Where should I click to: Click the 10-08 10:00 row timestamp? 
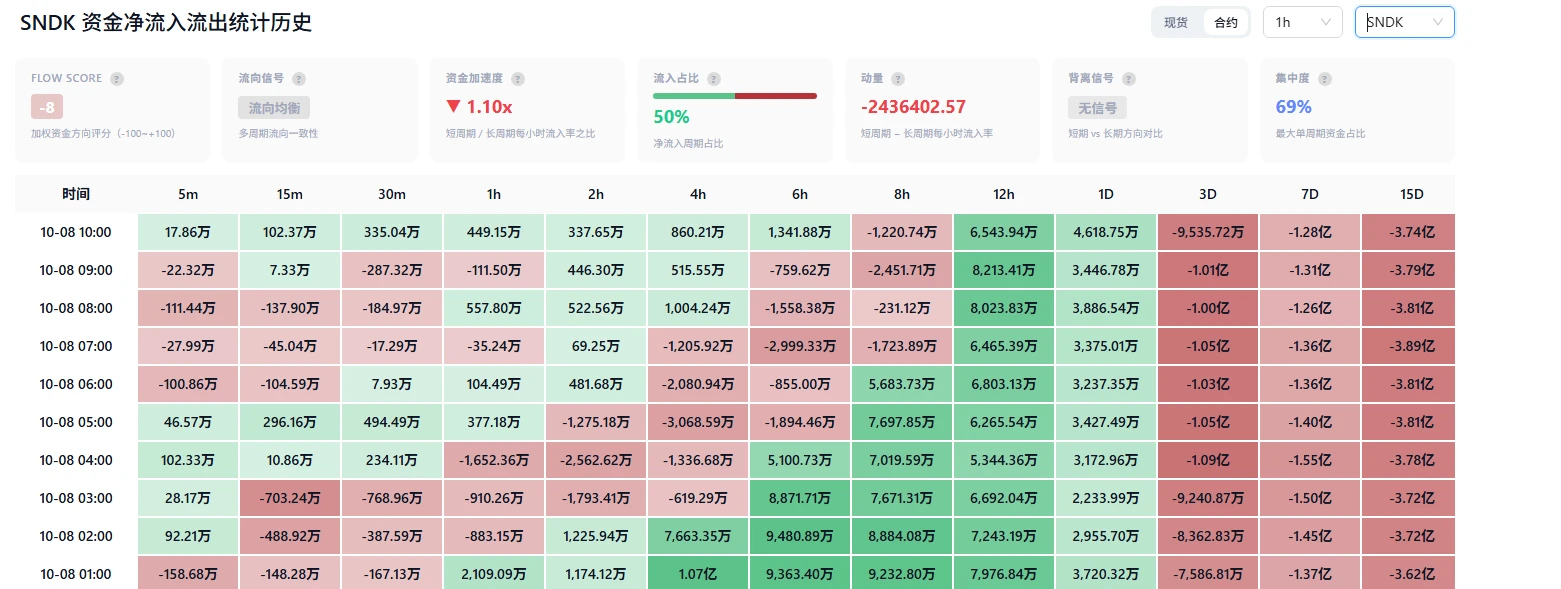click(x=76, y=233)
